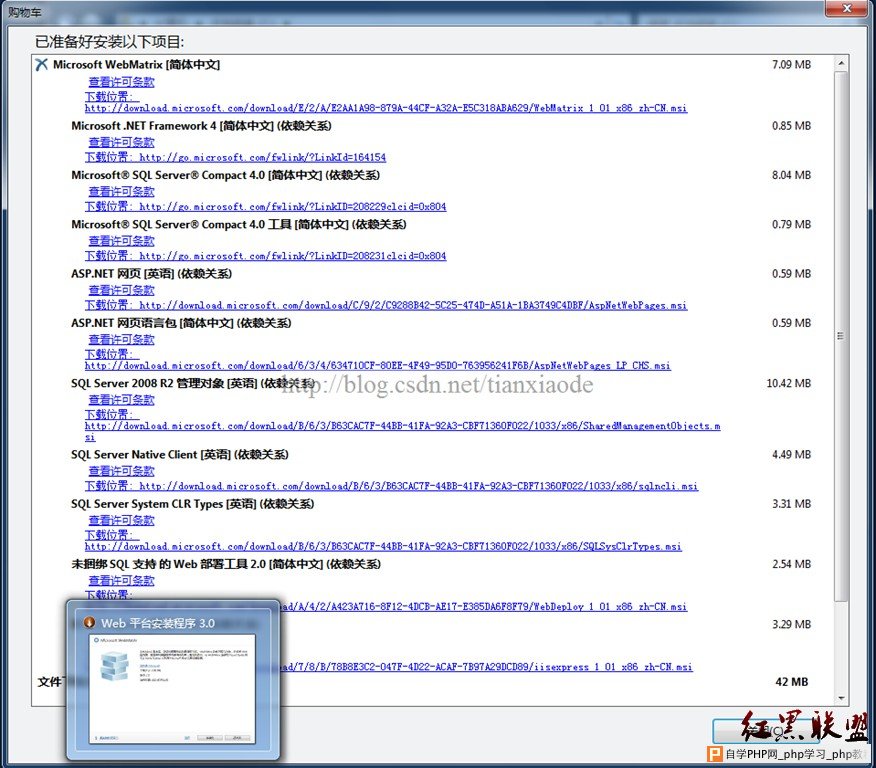876x768 pixels.
Task: Select the 'Microsoft WebMatrix [简体中文]' item title
Action: coord(136,64)
